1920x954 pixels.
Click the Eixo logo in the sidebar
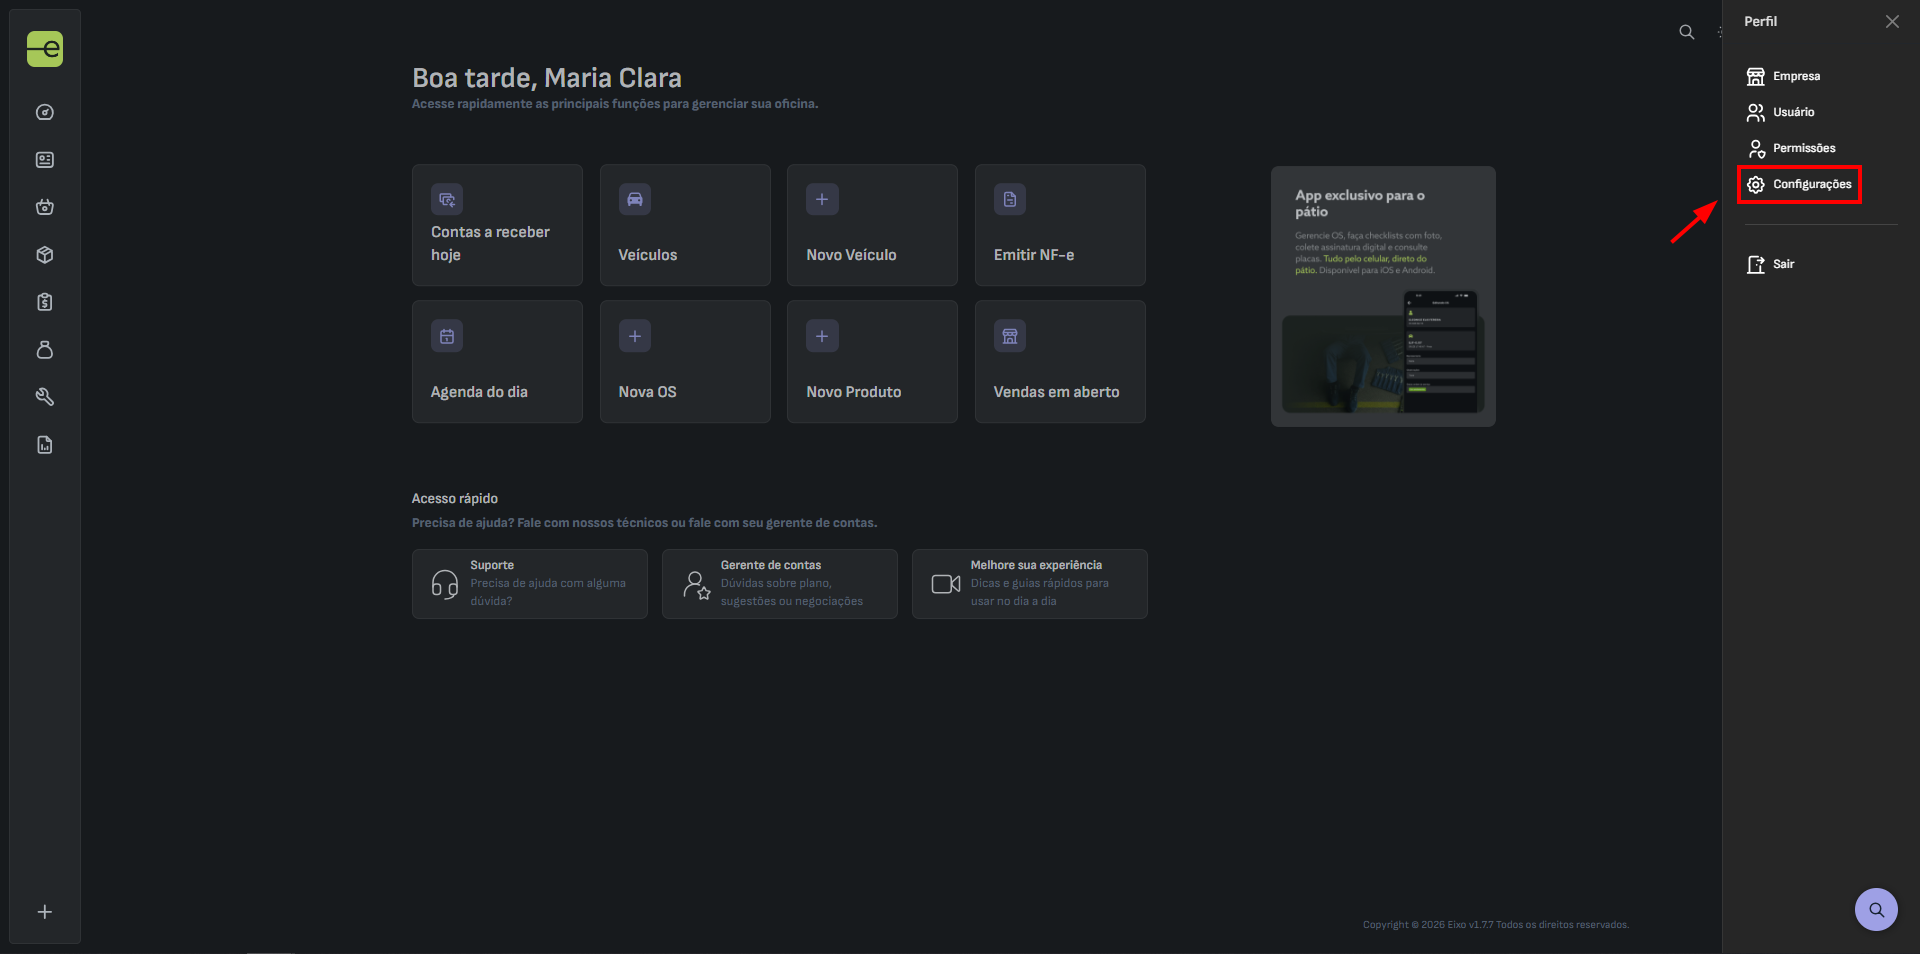[45, 49]
